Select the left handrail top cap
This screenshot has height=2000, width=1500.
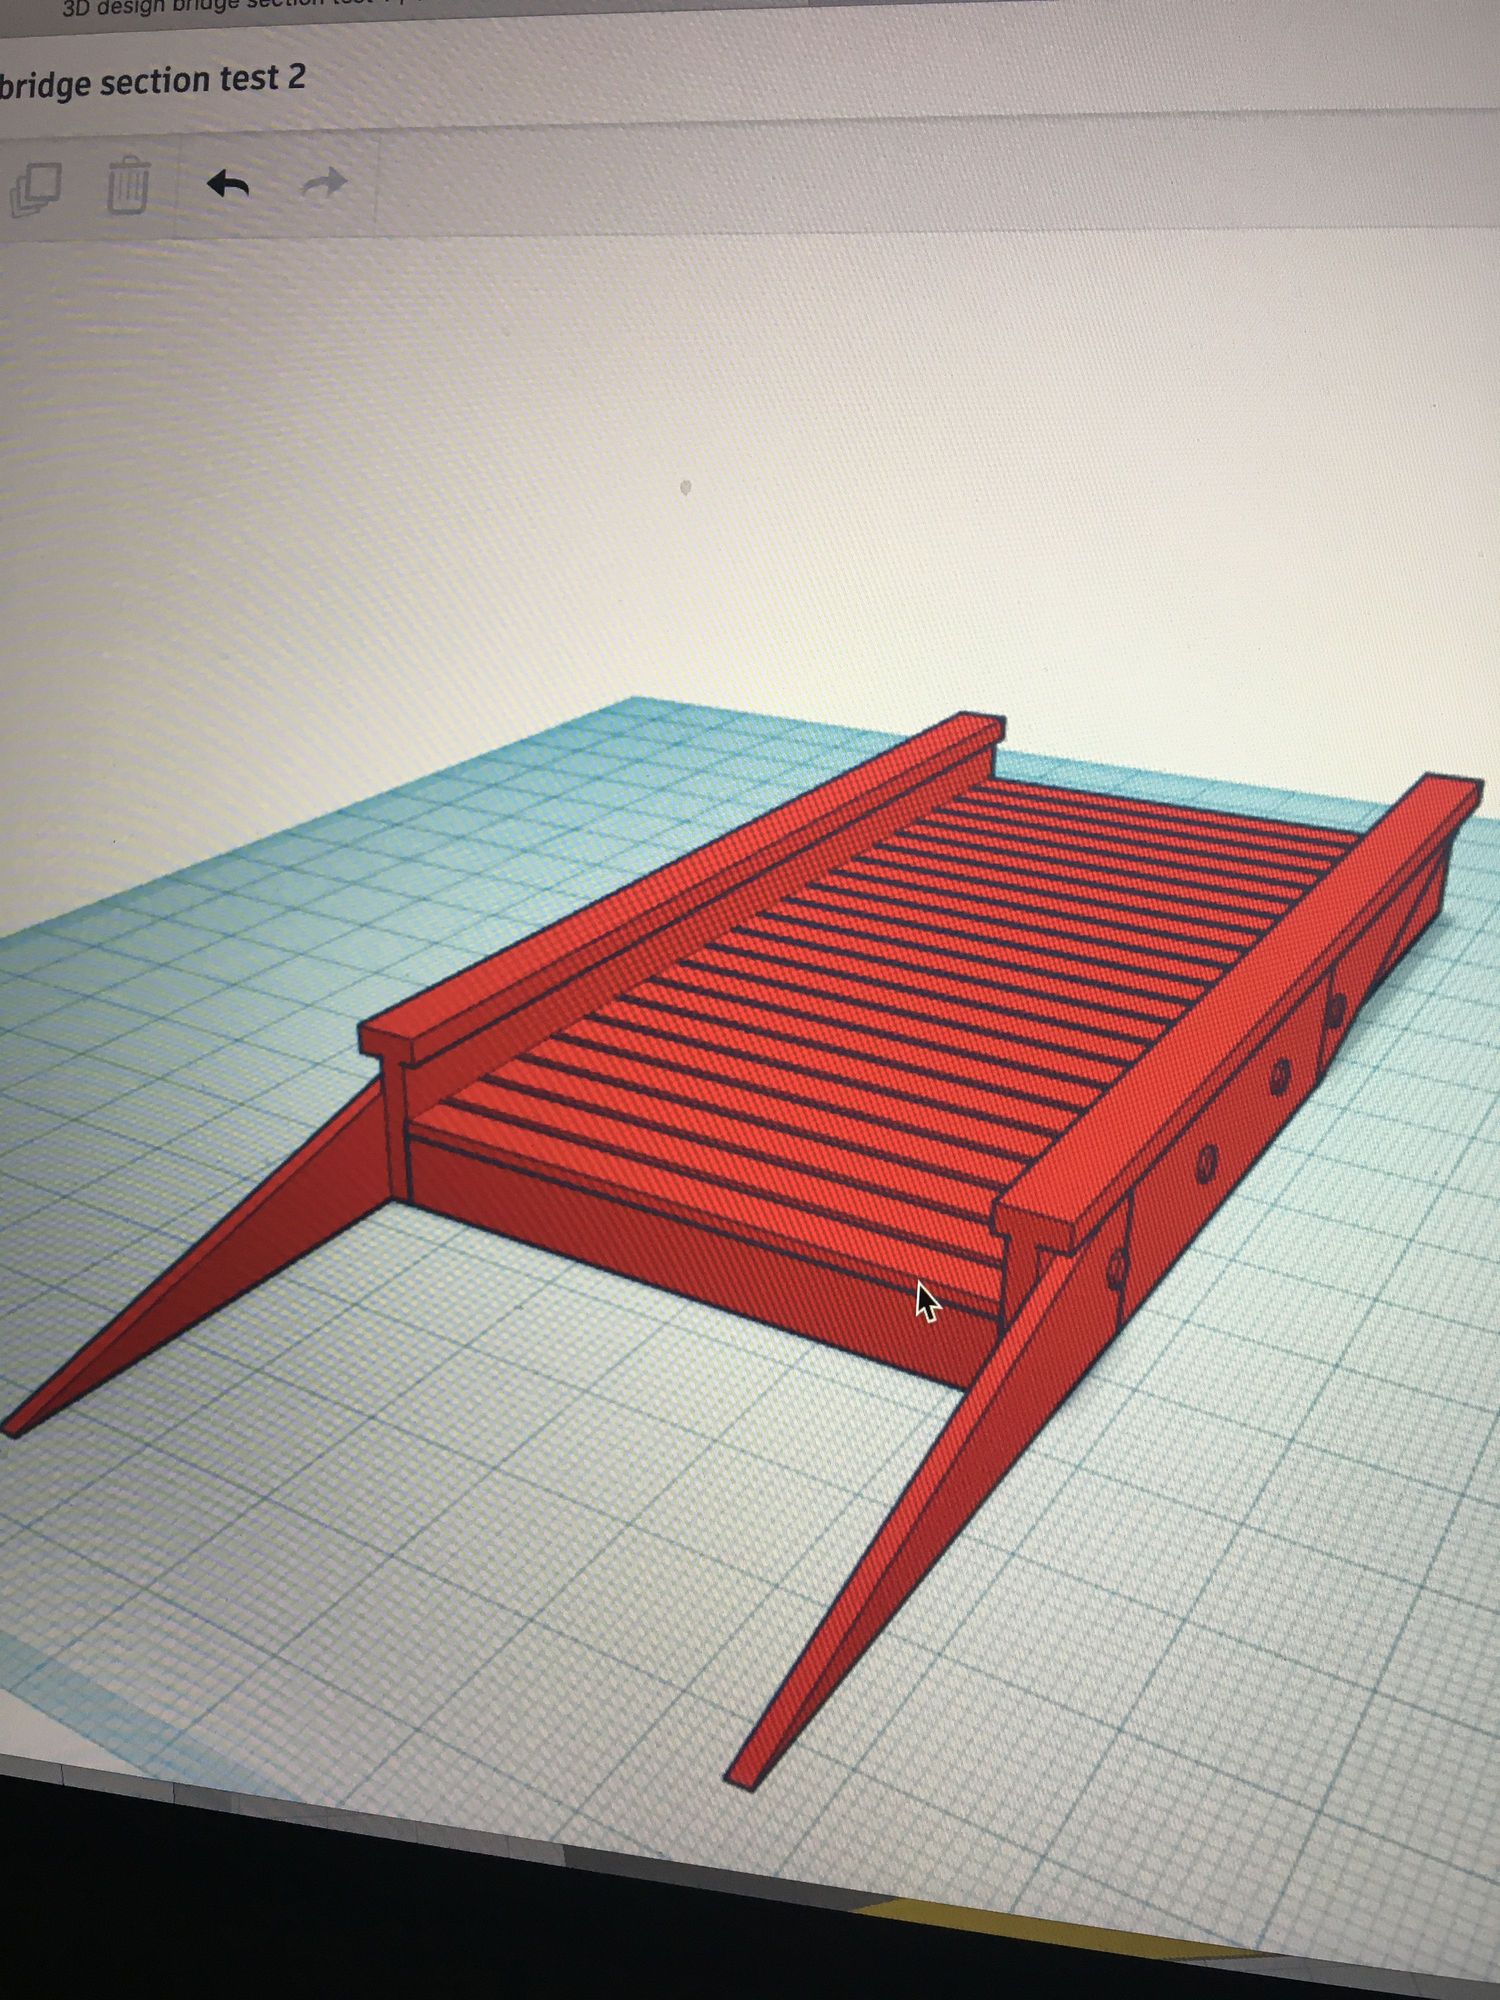tap(680, 880)
